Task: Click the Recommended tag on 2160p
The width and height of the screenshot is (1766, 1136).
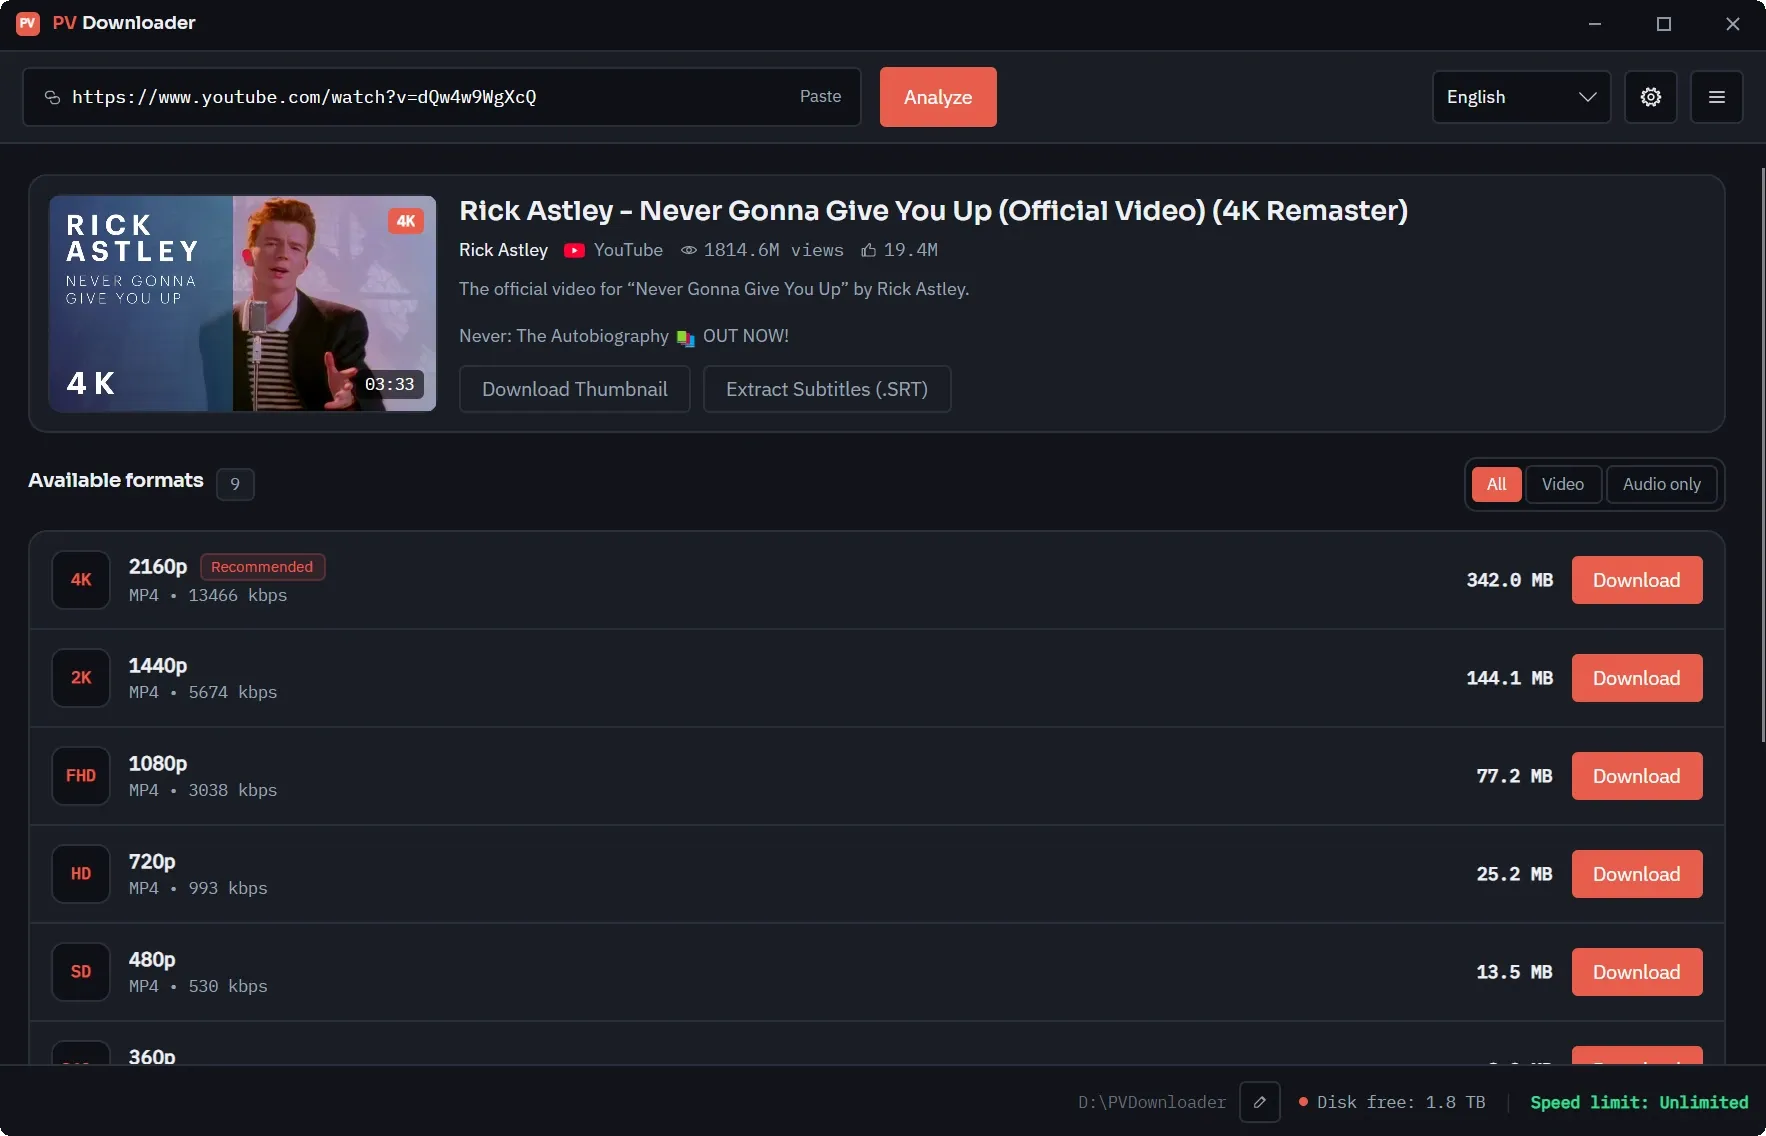Action: tap(262, 567)
